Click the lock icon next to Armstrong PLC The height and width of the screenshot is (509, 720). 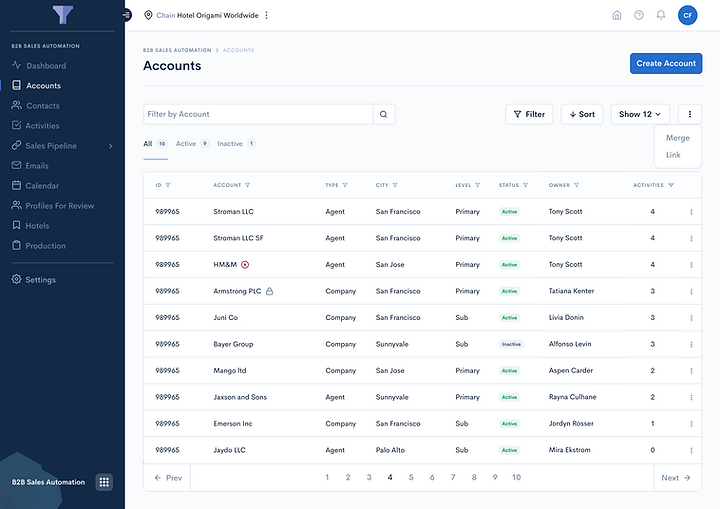pyautogui.click(x=270, y=291)
